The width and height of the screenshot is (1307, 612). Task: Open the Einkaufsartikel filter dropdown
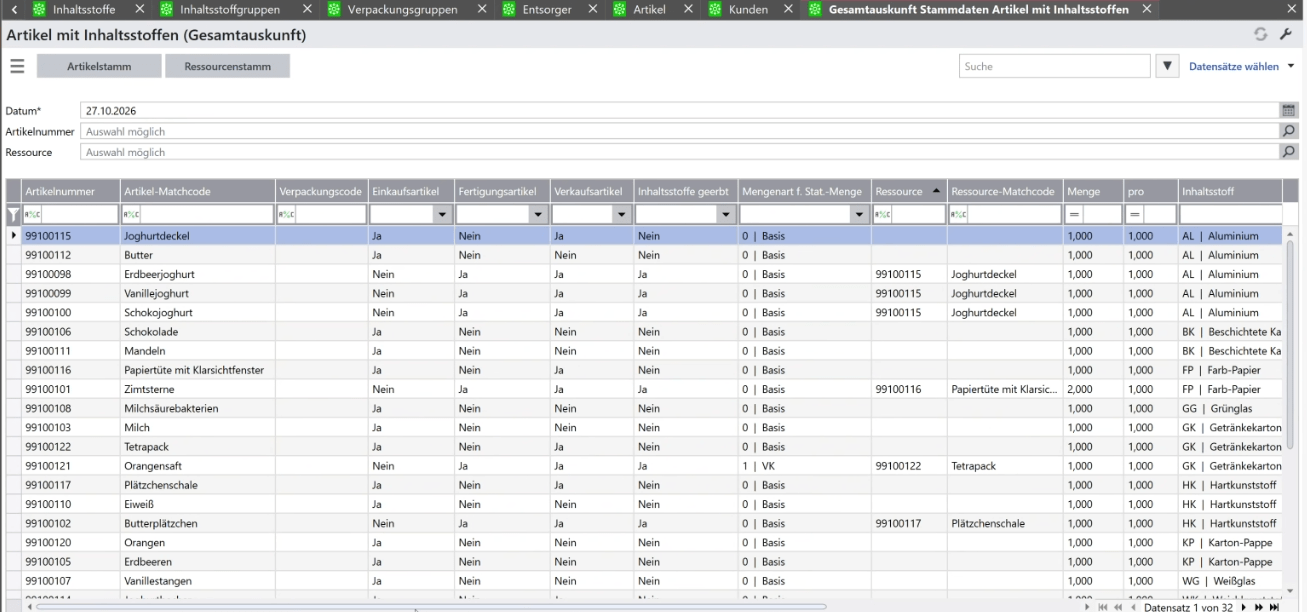coord(441,214)
